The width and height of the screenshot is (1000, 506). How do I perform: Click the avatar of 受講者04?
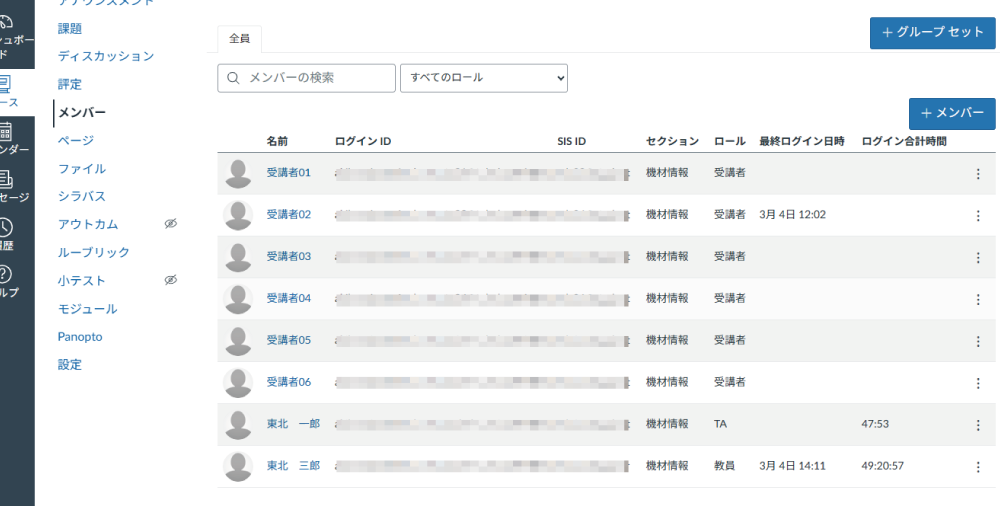coord(238,299)
